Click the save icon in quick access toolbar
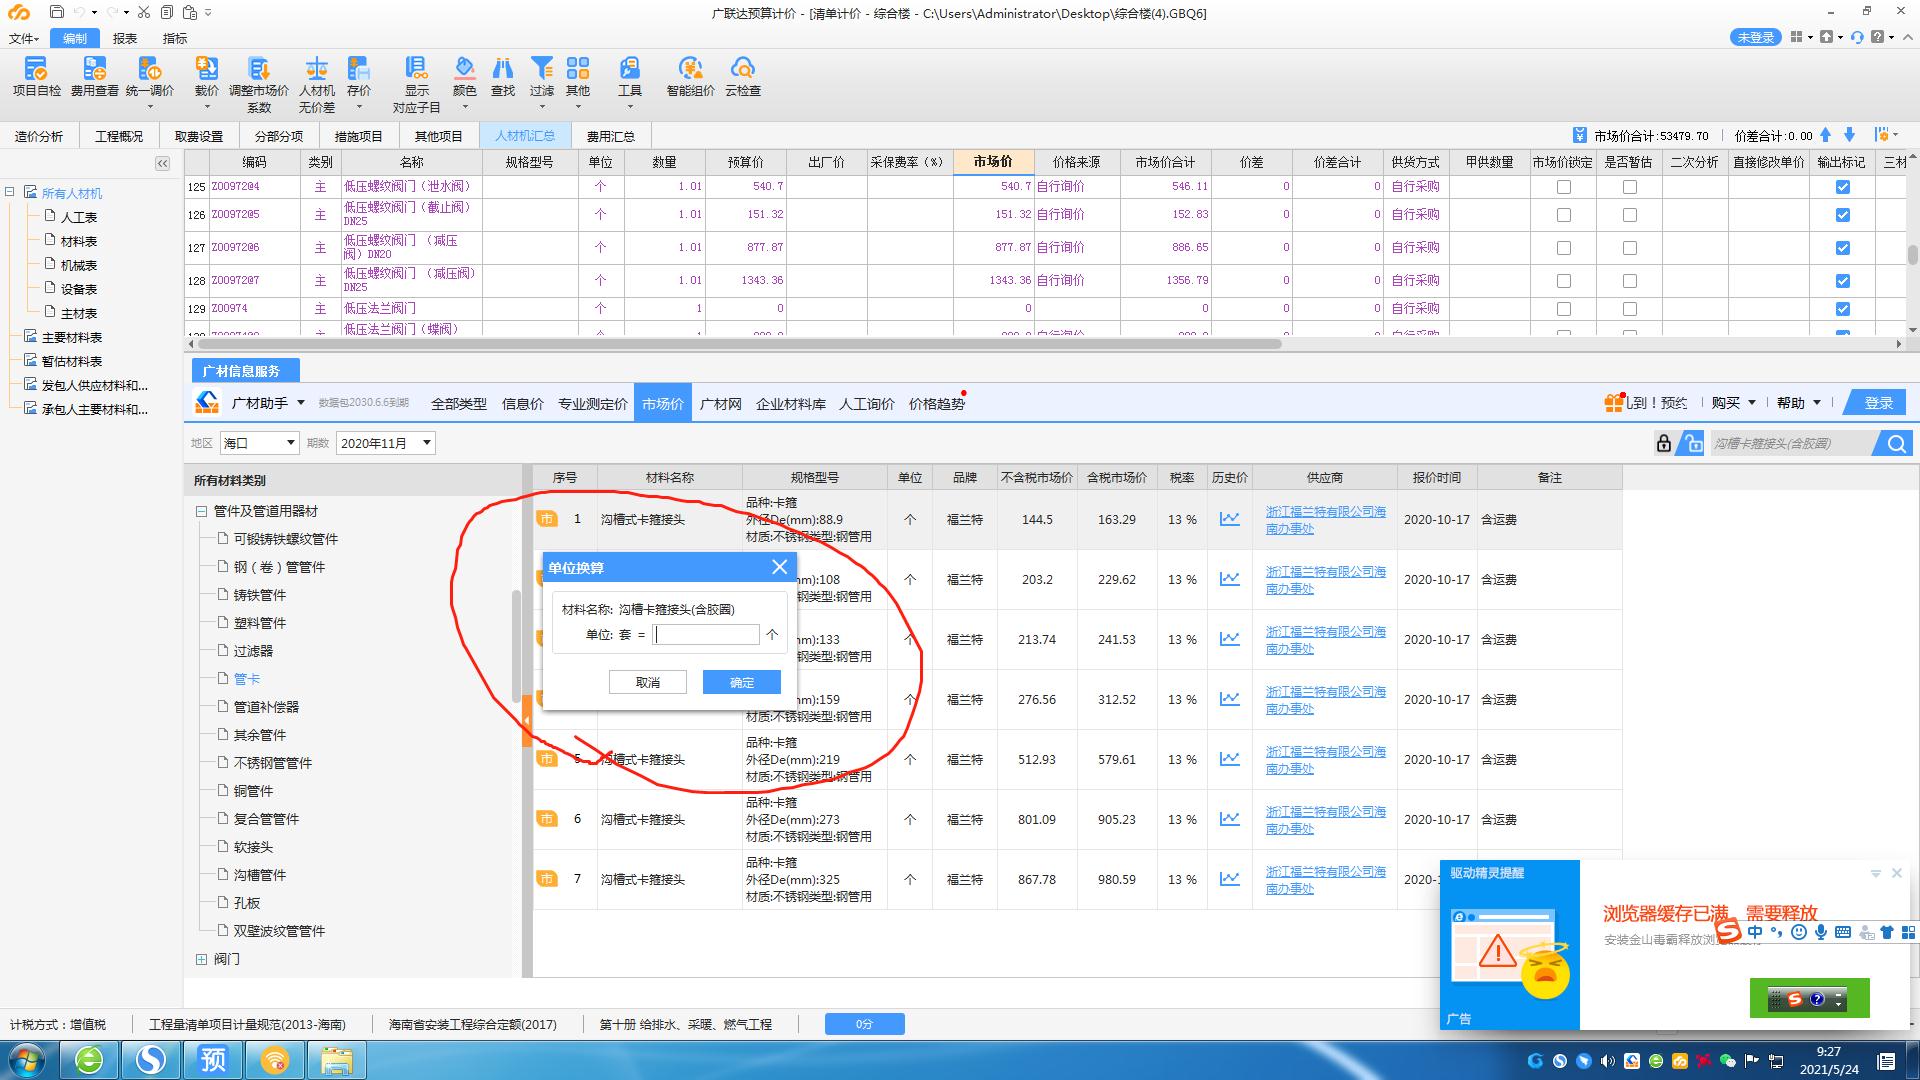 [x=56, y=12]
